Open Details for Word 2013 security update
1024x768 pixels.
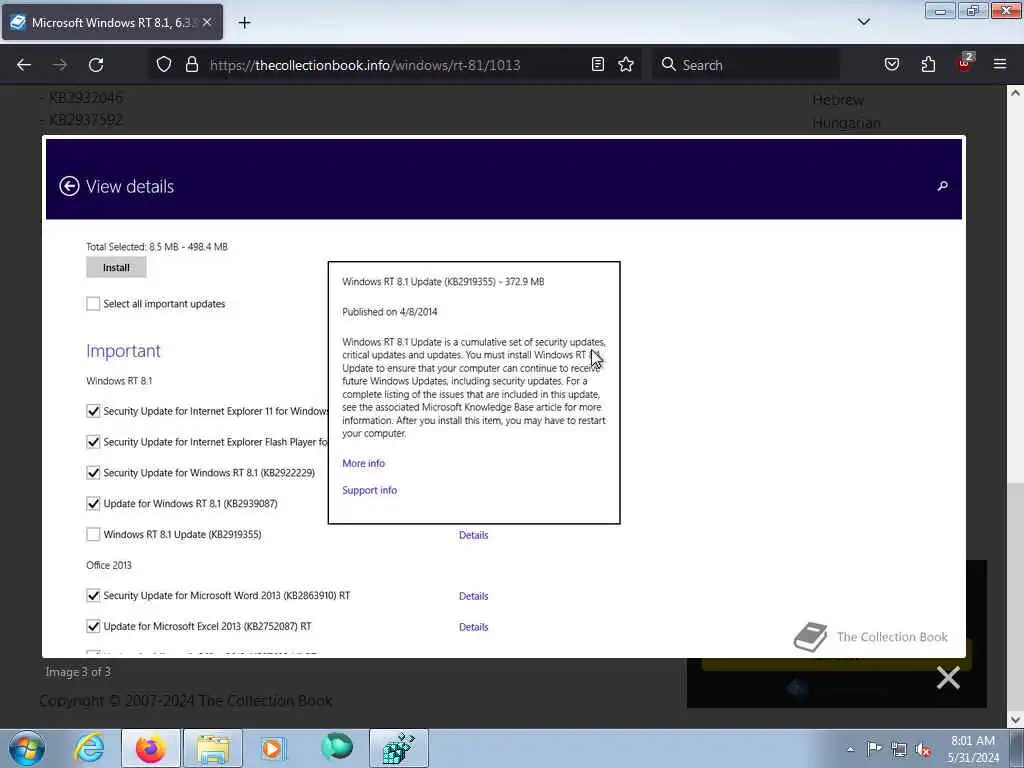(473, 596)
